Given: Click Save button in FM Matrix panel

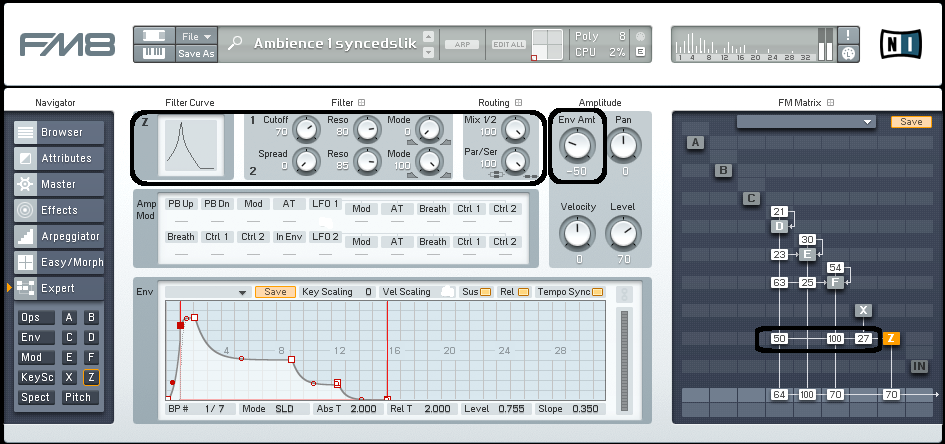Looking at the screenshot, I should pos(910,122).
